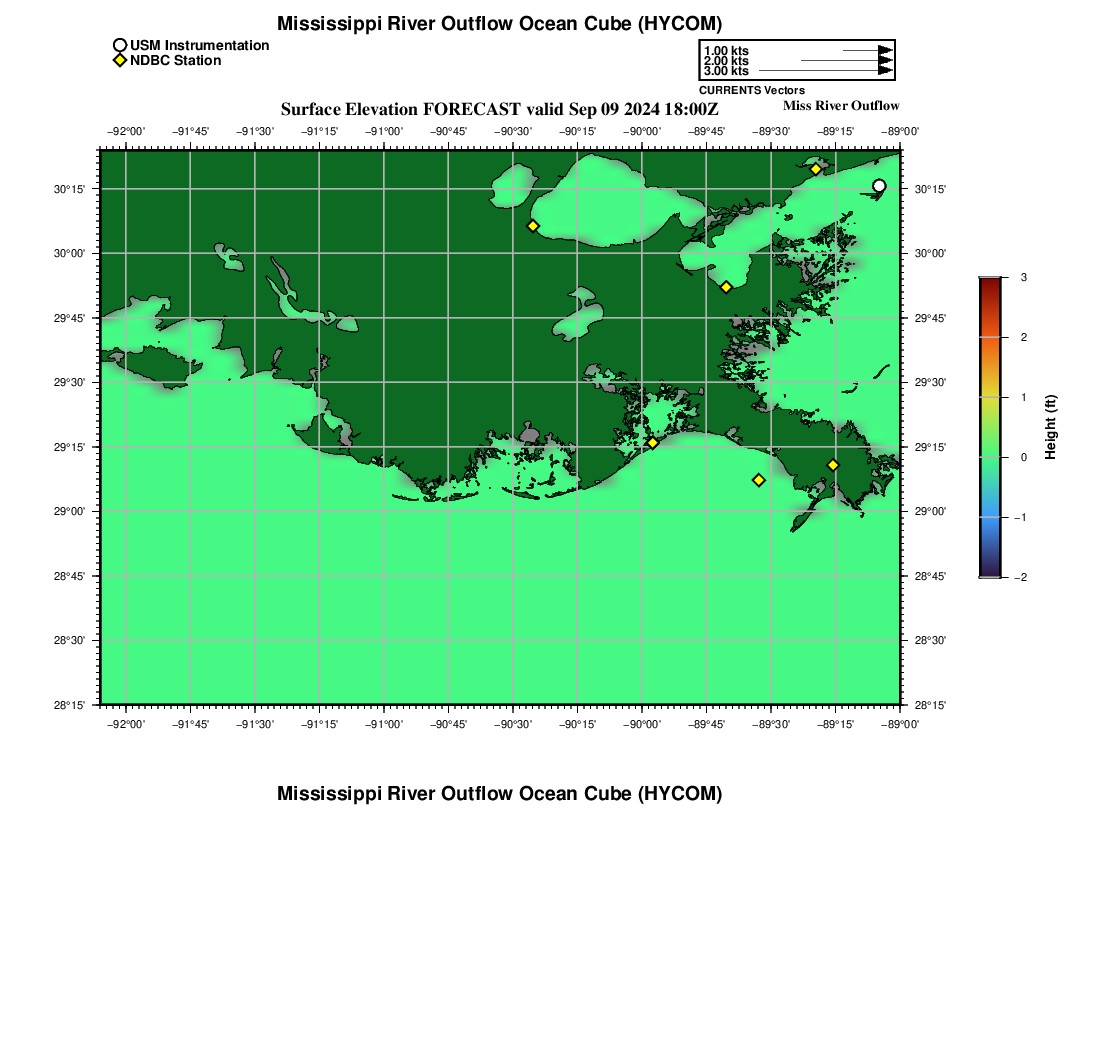The image size is (1100, 1050).
Task: Click the 3.00 kts arrow in currents legend
Action: pos(826,70)
